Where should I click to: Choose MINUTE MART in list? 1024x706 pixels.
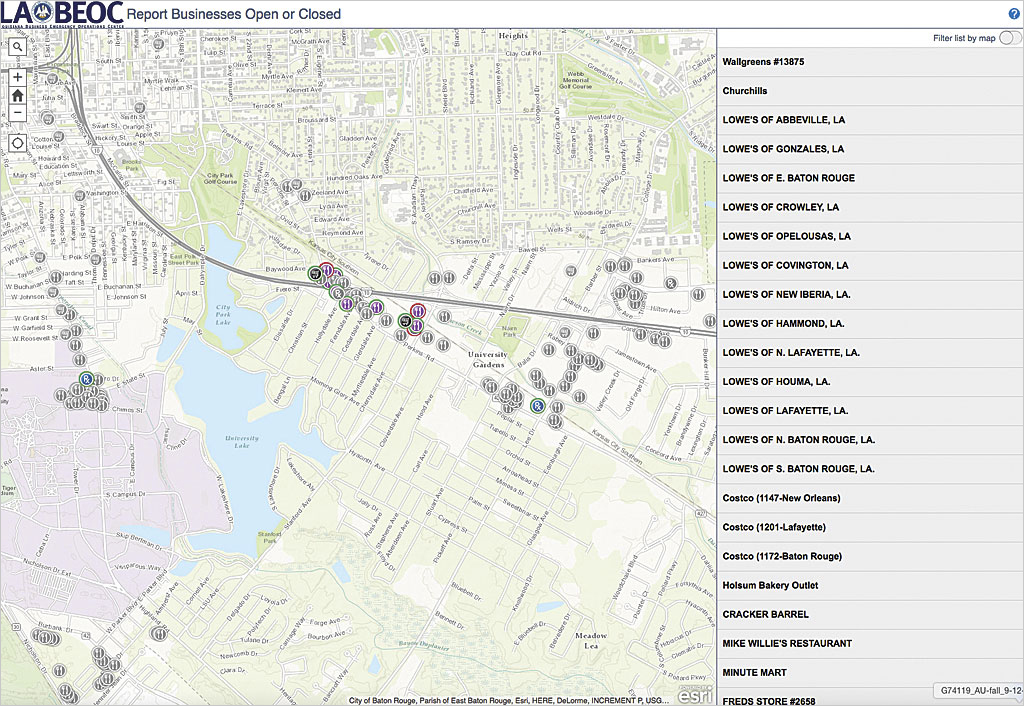870,672
